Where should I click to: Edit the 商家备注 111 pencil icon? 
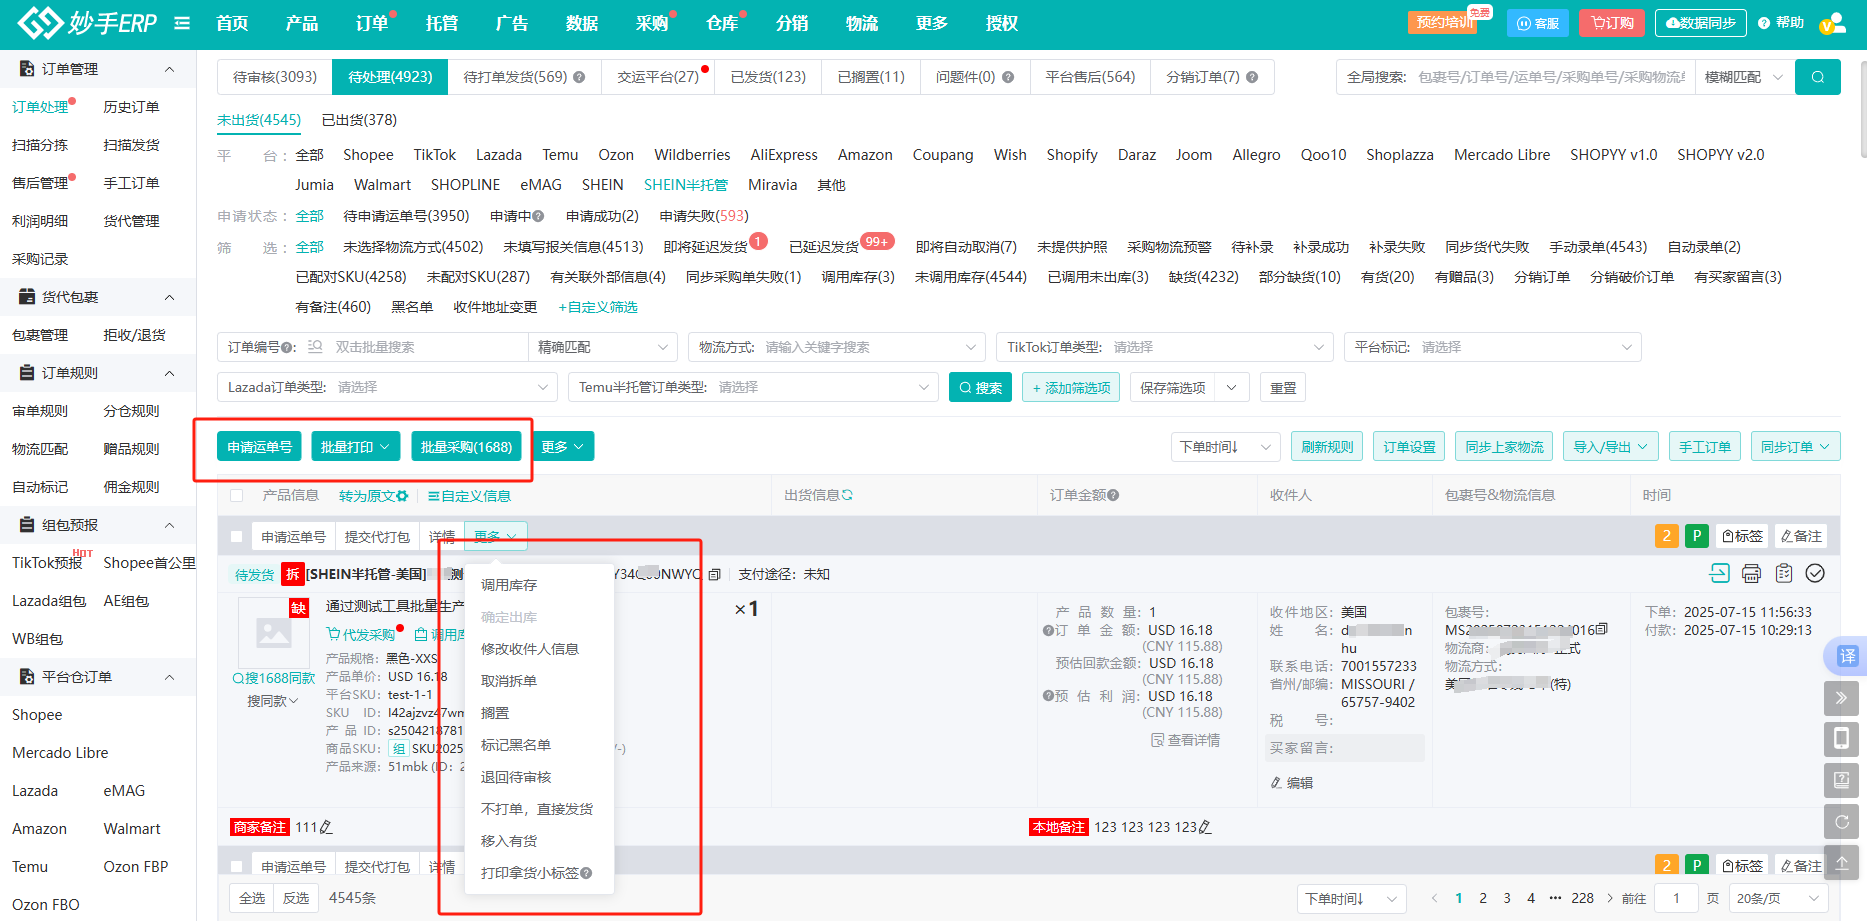coord(326,827)
